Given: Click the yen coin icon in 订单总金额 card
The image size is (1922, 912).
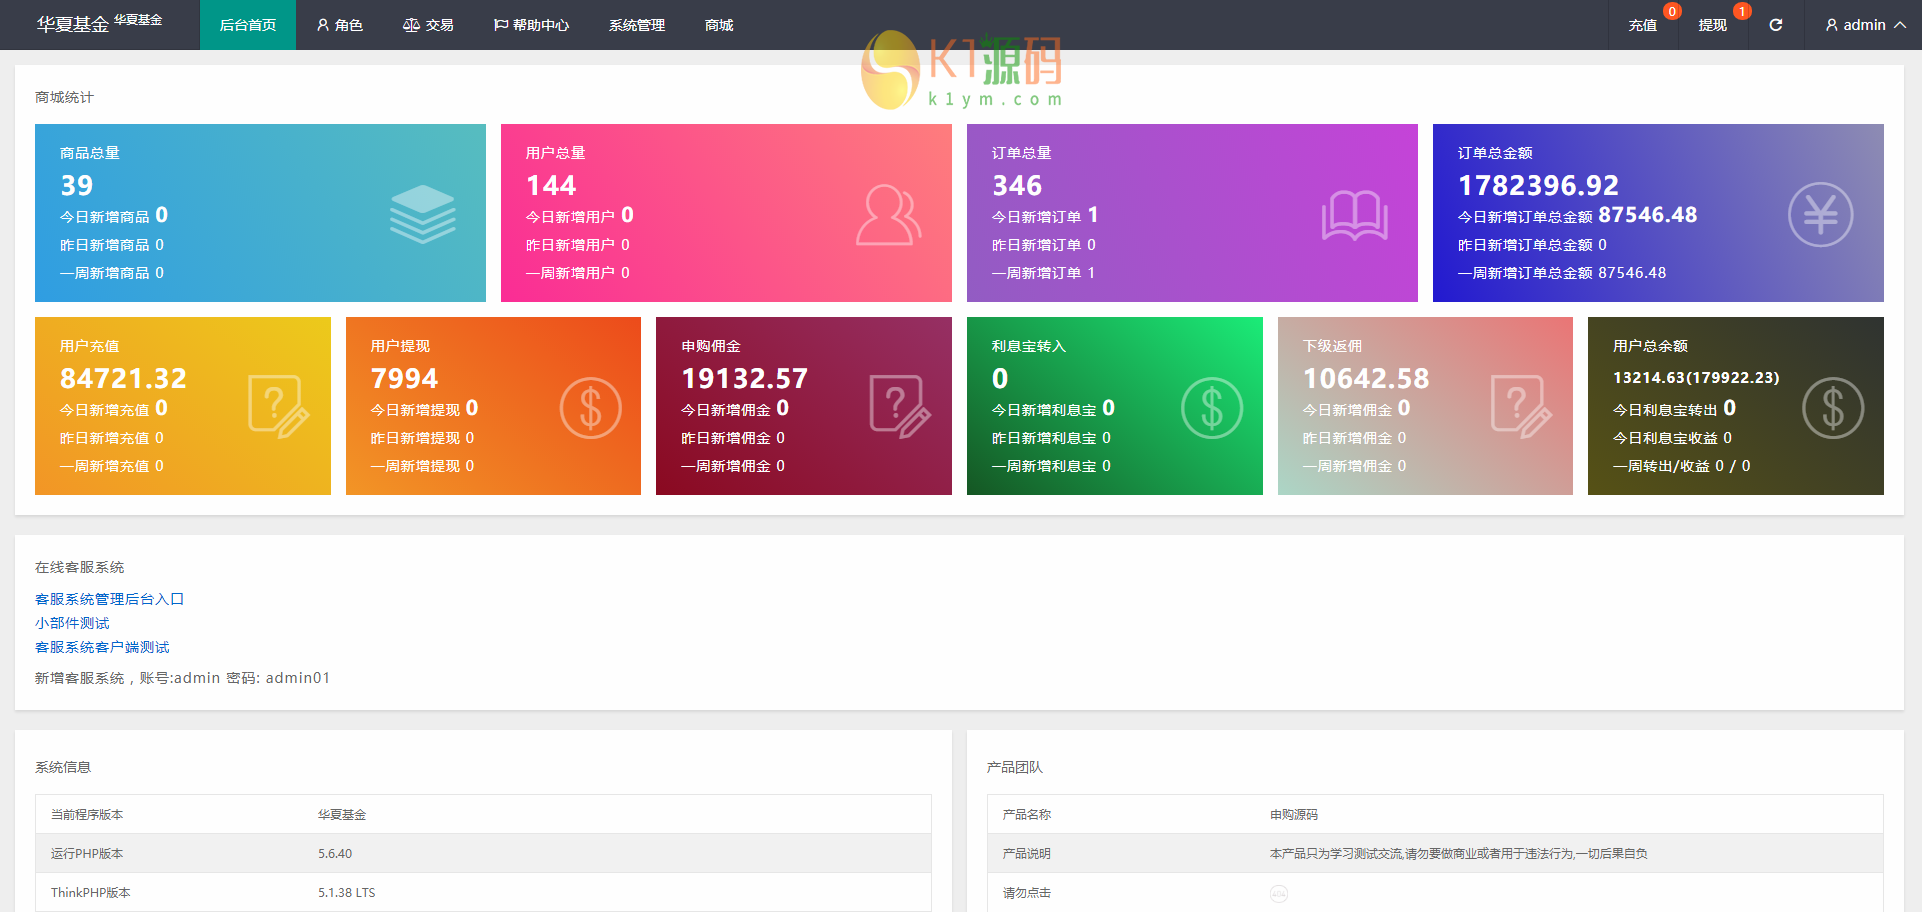Looking at the screenshot, I should pos(1820,214).
